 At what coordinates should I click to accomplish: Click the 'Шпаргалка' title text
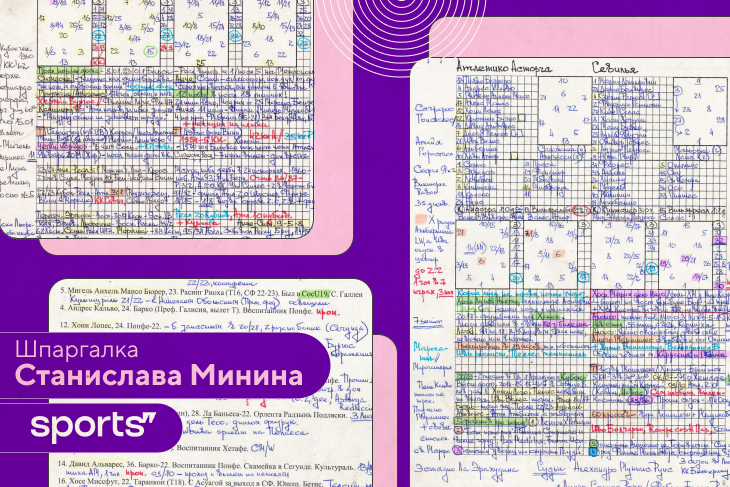point(77,349)
